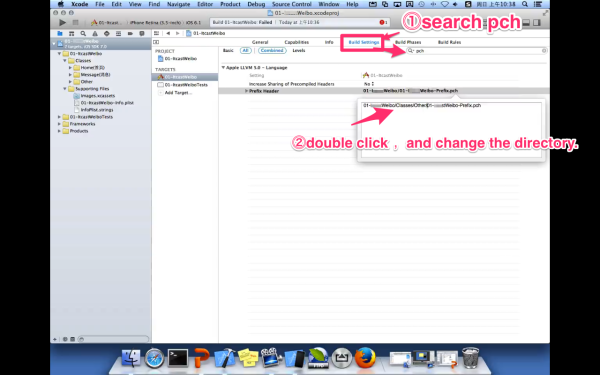The image size is (600, 375).
Task: Open the Breakpoint navigator icon
Action: click(130, 34)
